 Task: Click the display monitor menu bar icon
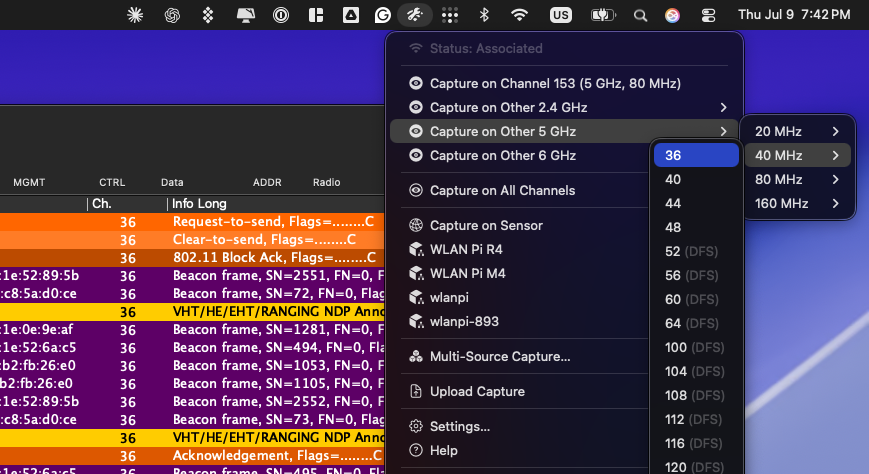click(x=246, y=15)
